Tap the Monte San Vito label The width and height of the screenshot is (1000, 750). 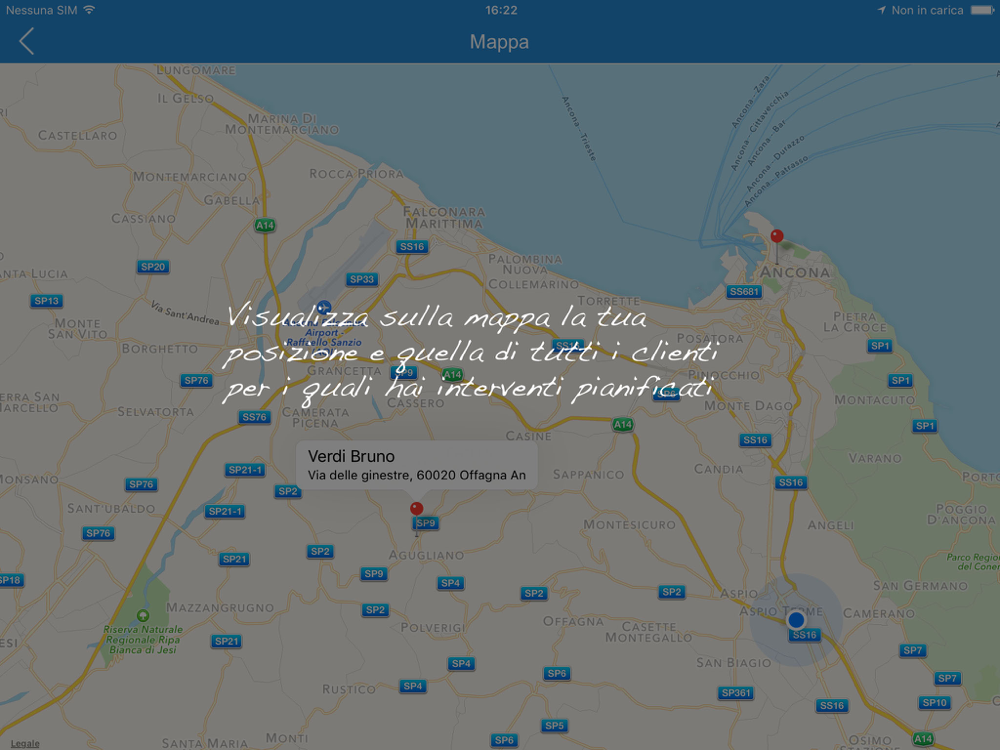click(77, 328)
